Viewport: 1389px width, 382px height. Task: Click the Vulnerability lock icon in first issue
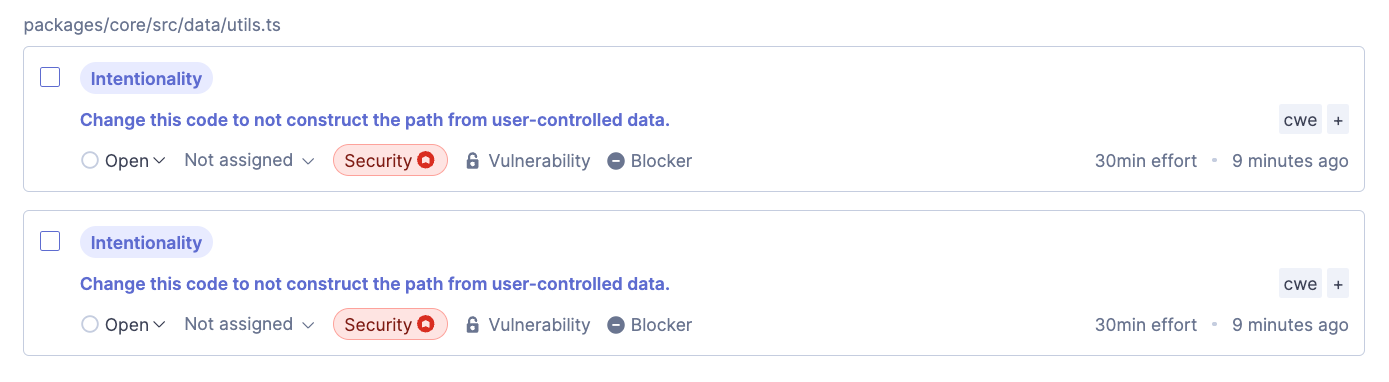tap(473, 160)
